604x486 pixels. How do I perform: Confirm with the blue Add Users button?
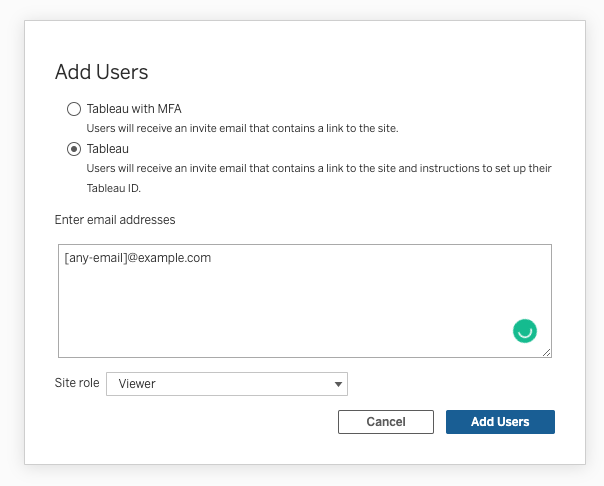pos(500,422)
